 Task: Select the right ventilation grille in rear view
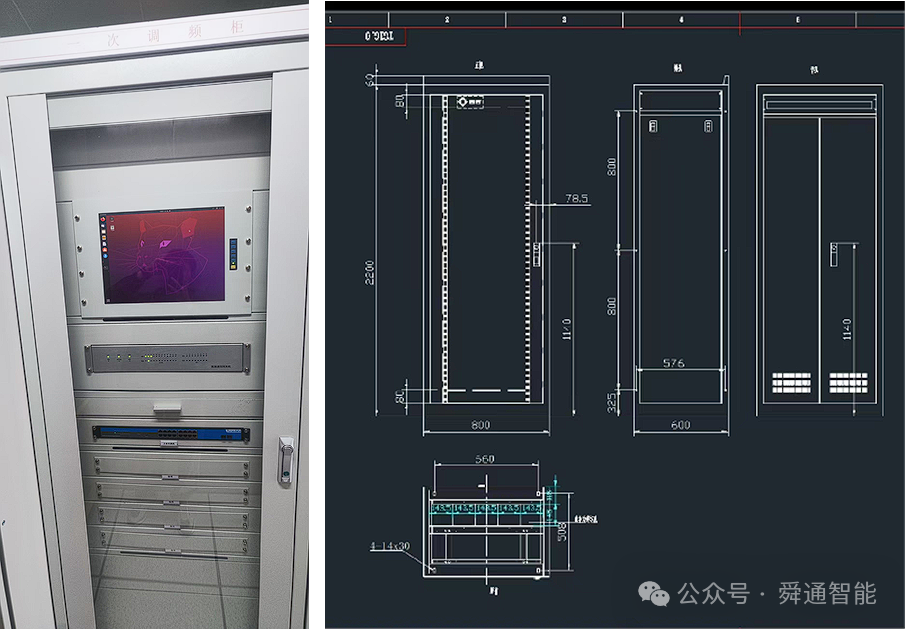pyautogui.click(x=848, y=383)
